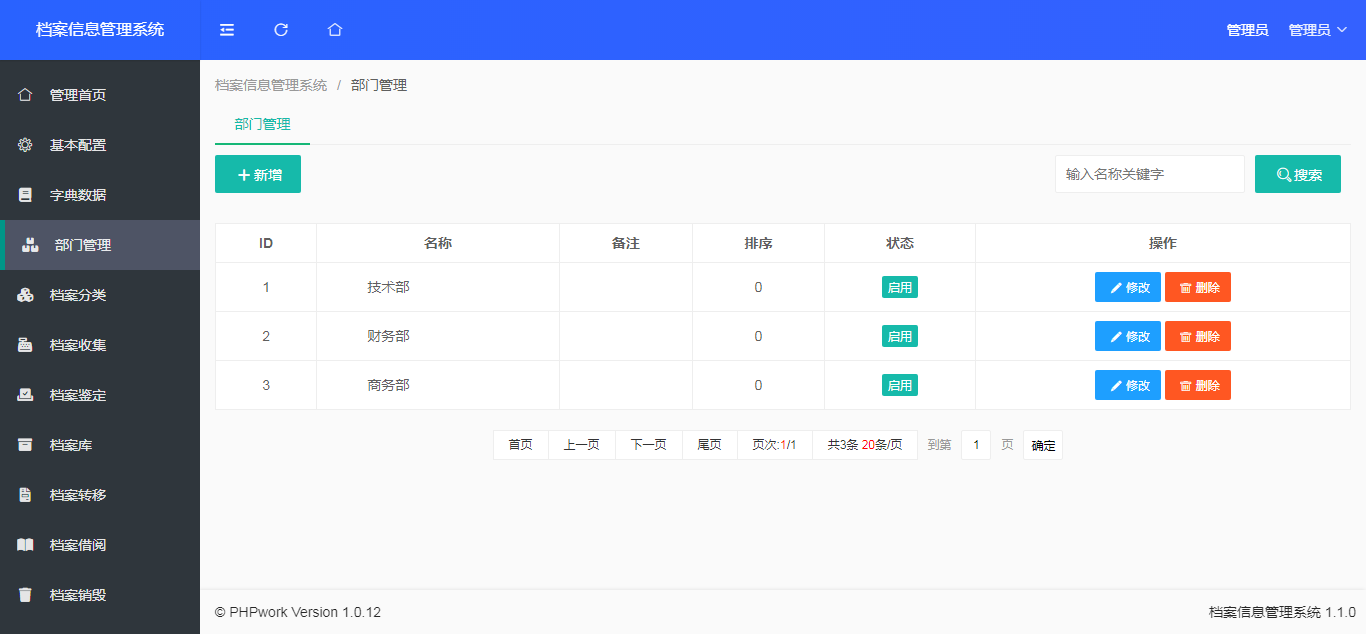Switch to the 部门管理 tab
The width and height of the screenshot is (1366, 634).
point(261,124)
